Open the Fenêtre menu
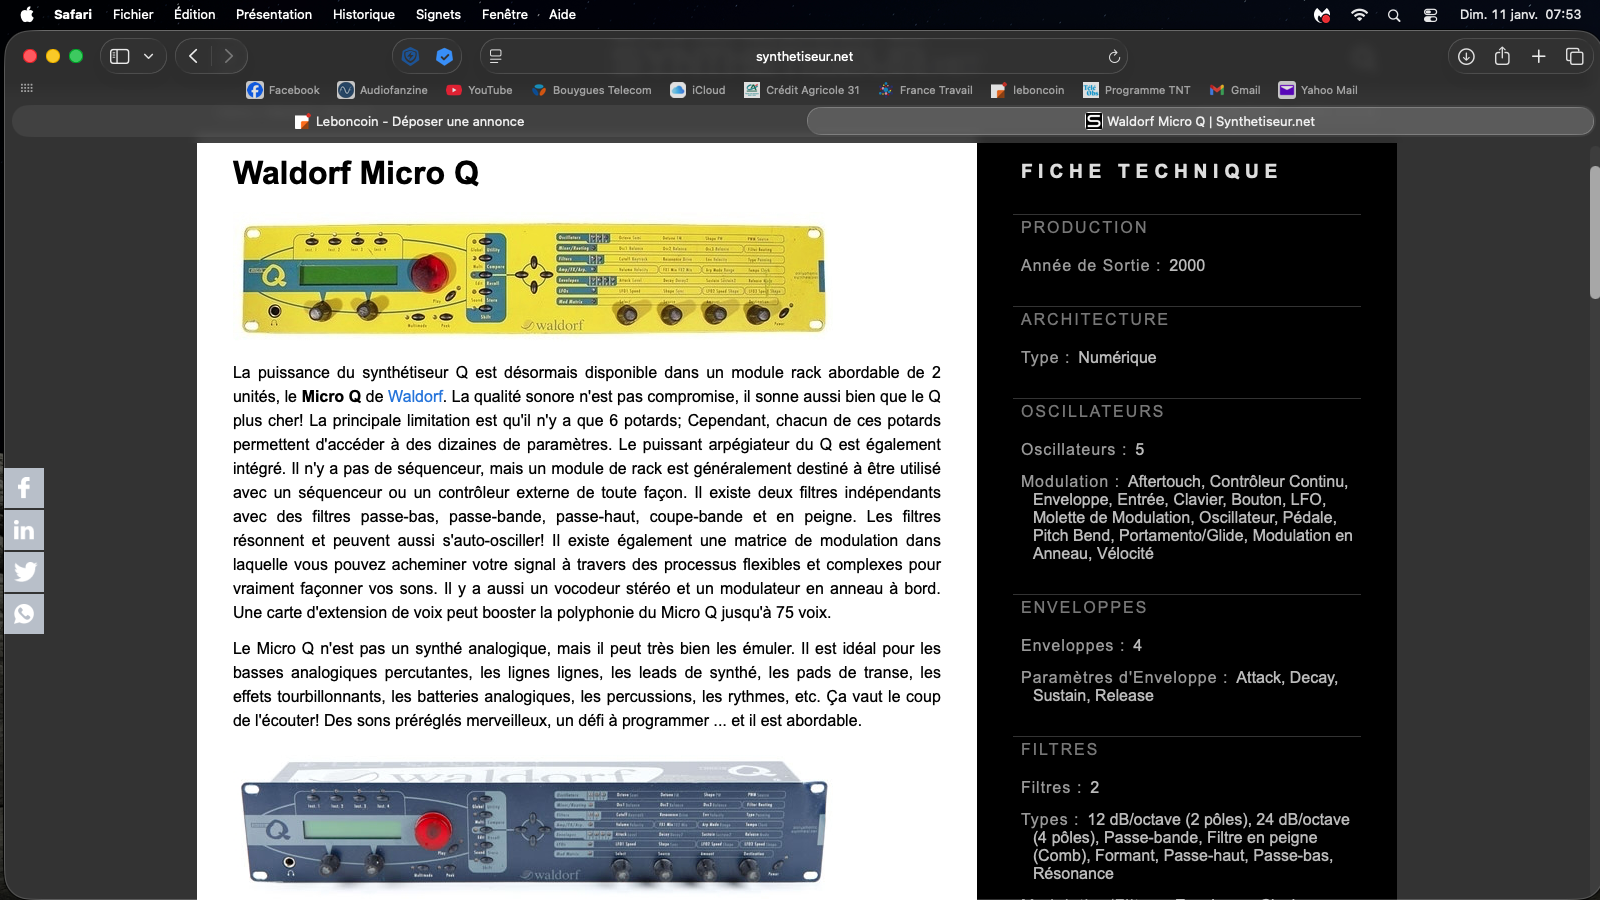 pyautogui.click(x=505, y=14)
